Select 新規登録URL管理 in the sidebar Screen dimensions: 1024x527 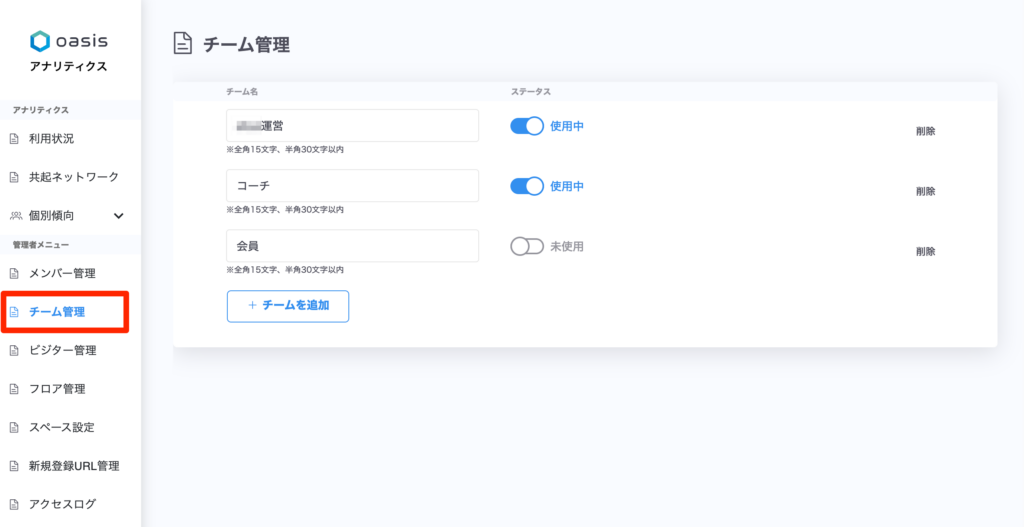(74, 466)
